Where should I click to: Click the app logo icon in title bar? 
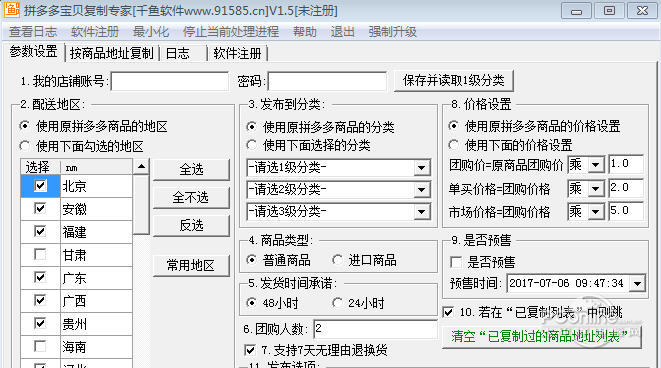pos(11,10)
